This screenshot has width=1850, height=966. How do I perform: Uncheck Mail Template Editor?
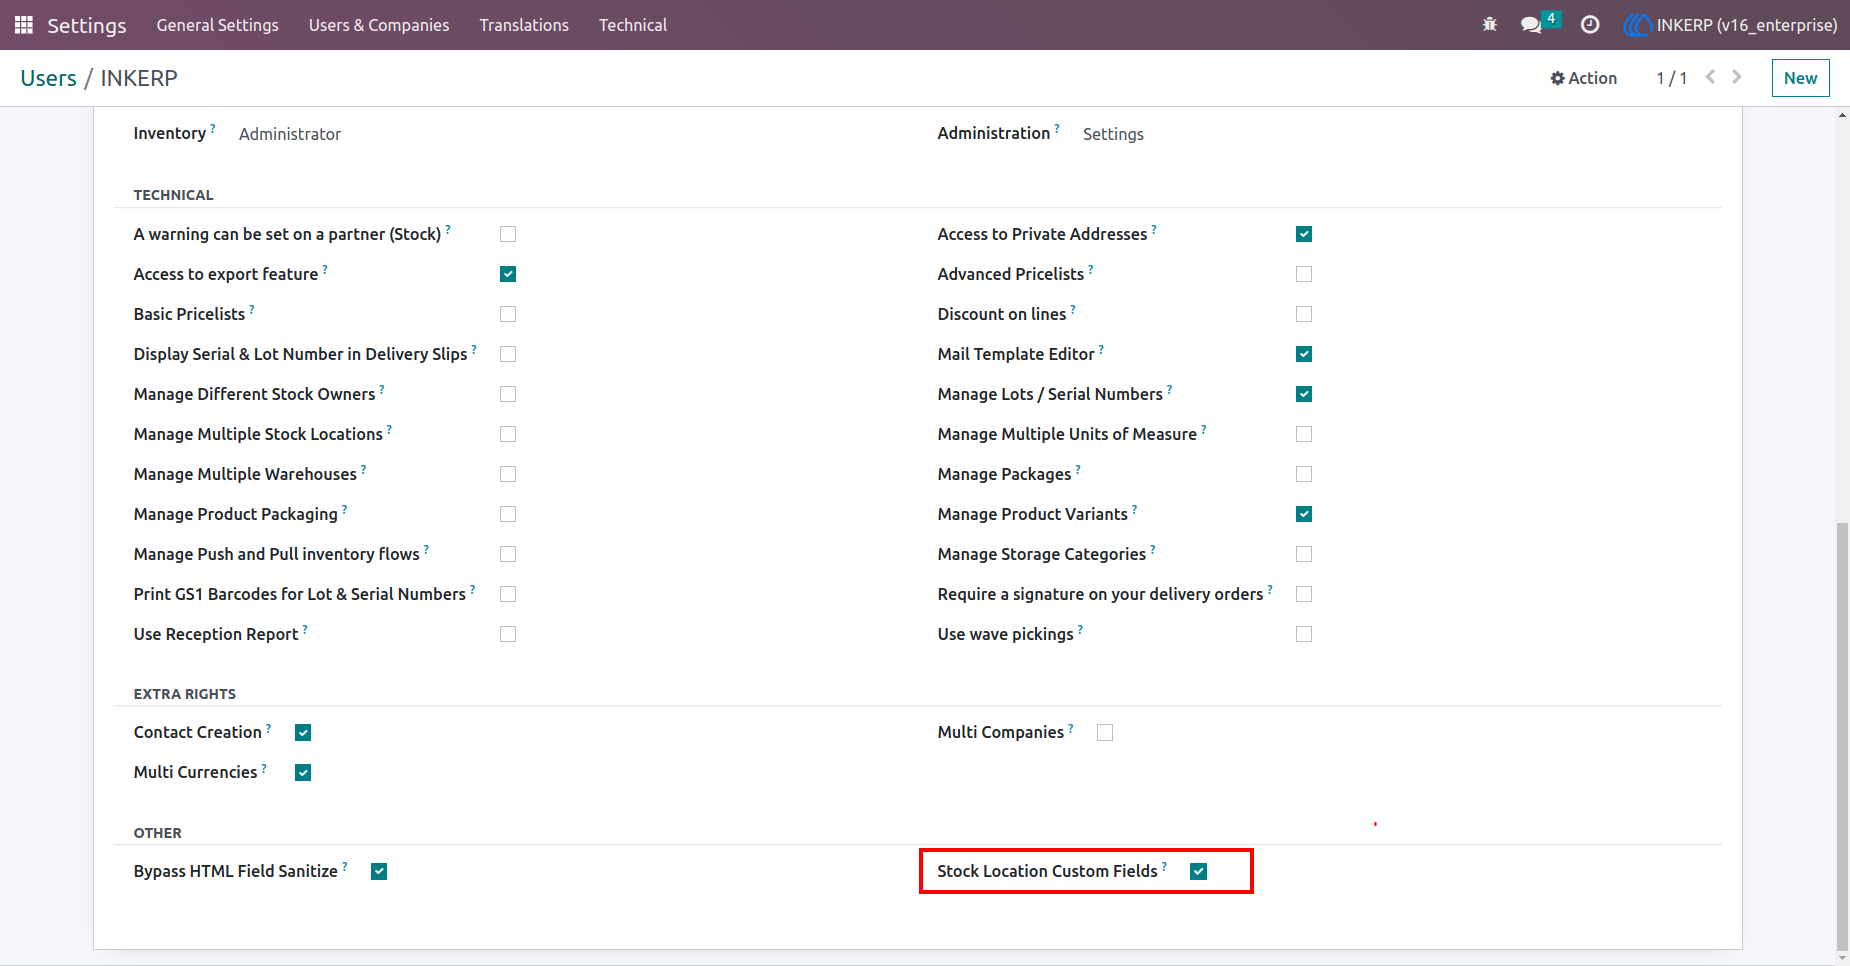(x=1304, y=354)
